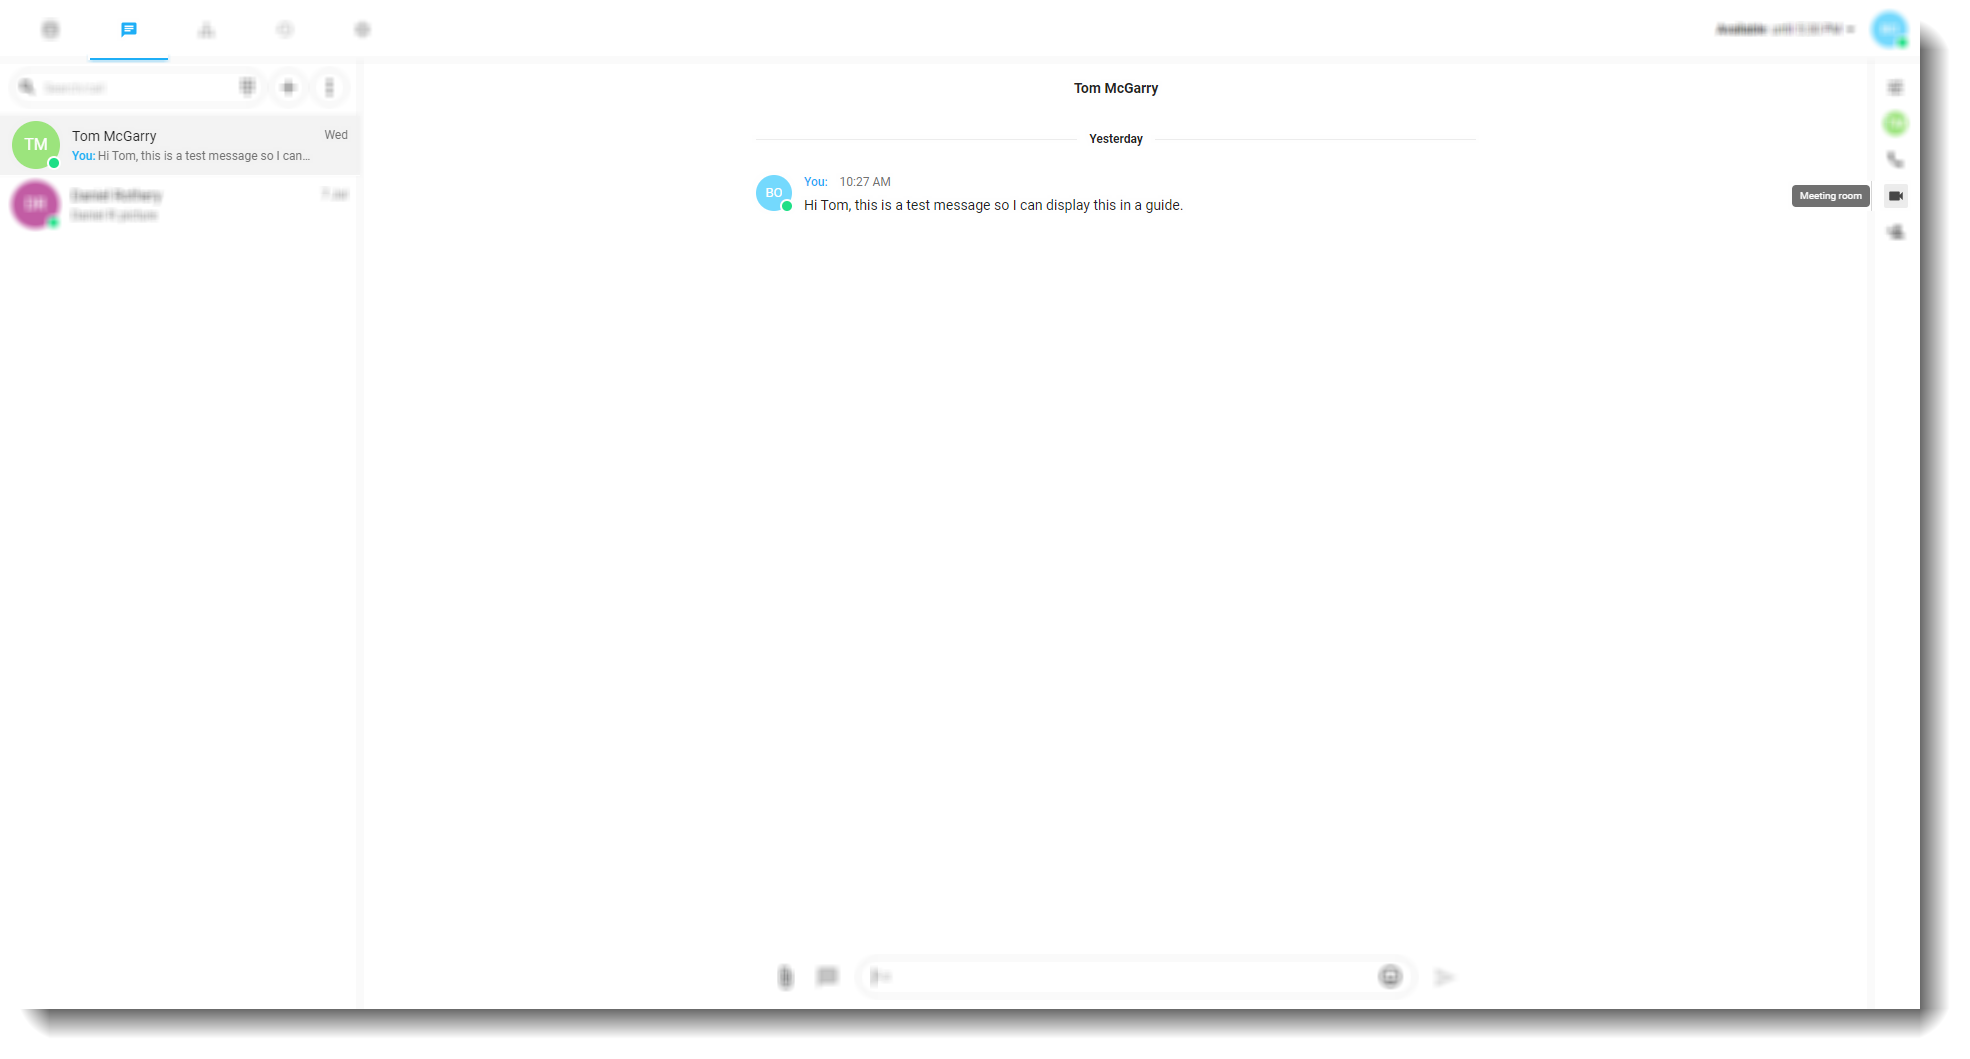Open the three-dot options menu beside search
The image size is (1970, 1059).
[329, 88]
